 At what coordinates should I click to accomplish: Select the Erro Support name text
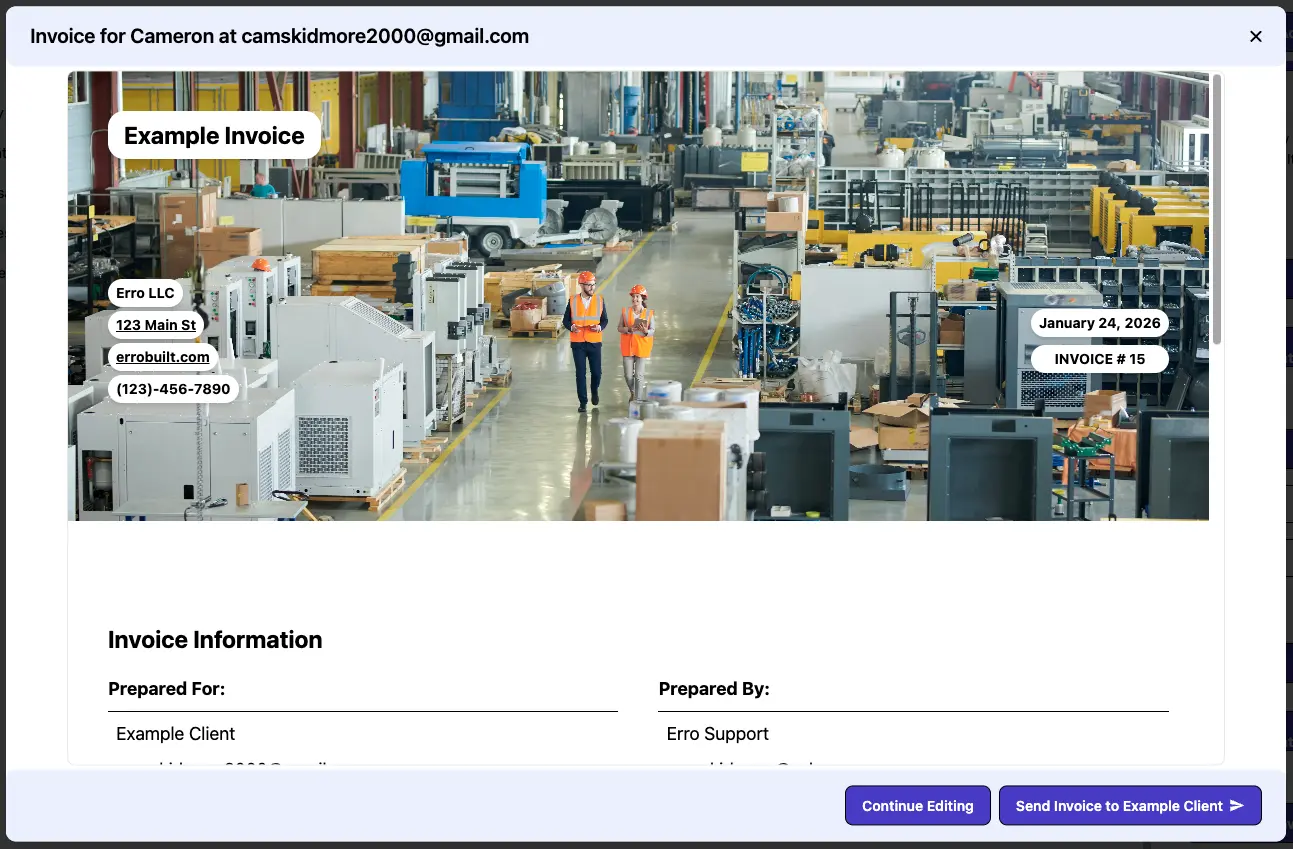pos(717,734)
